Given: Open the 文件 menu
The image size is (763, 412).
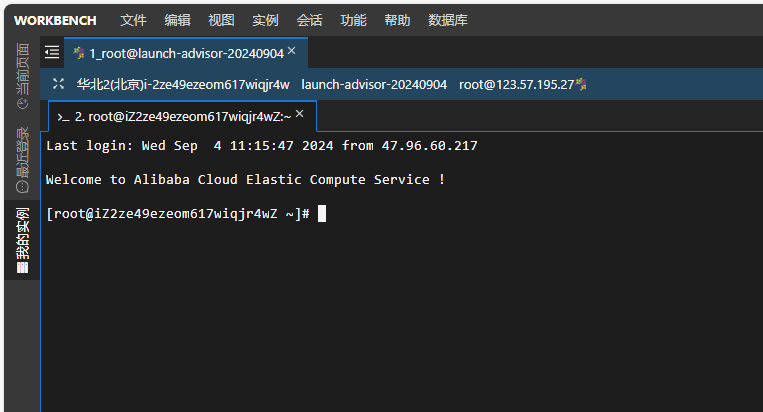Looking at the screenshot, I should (x=133, y=20).
